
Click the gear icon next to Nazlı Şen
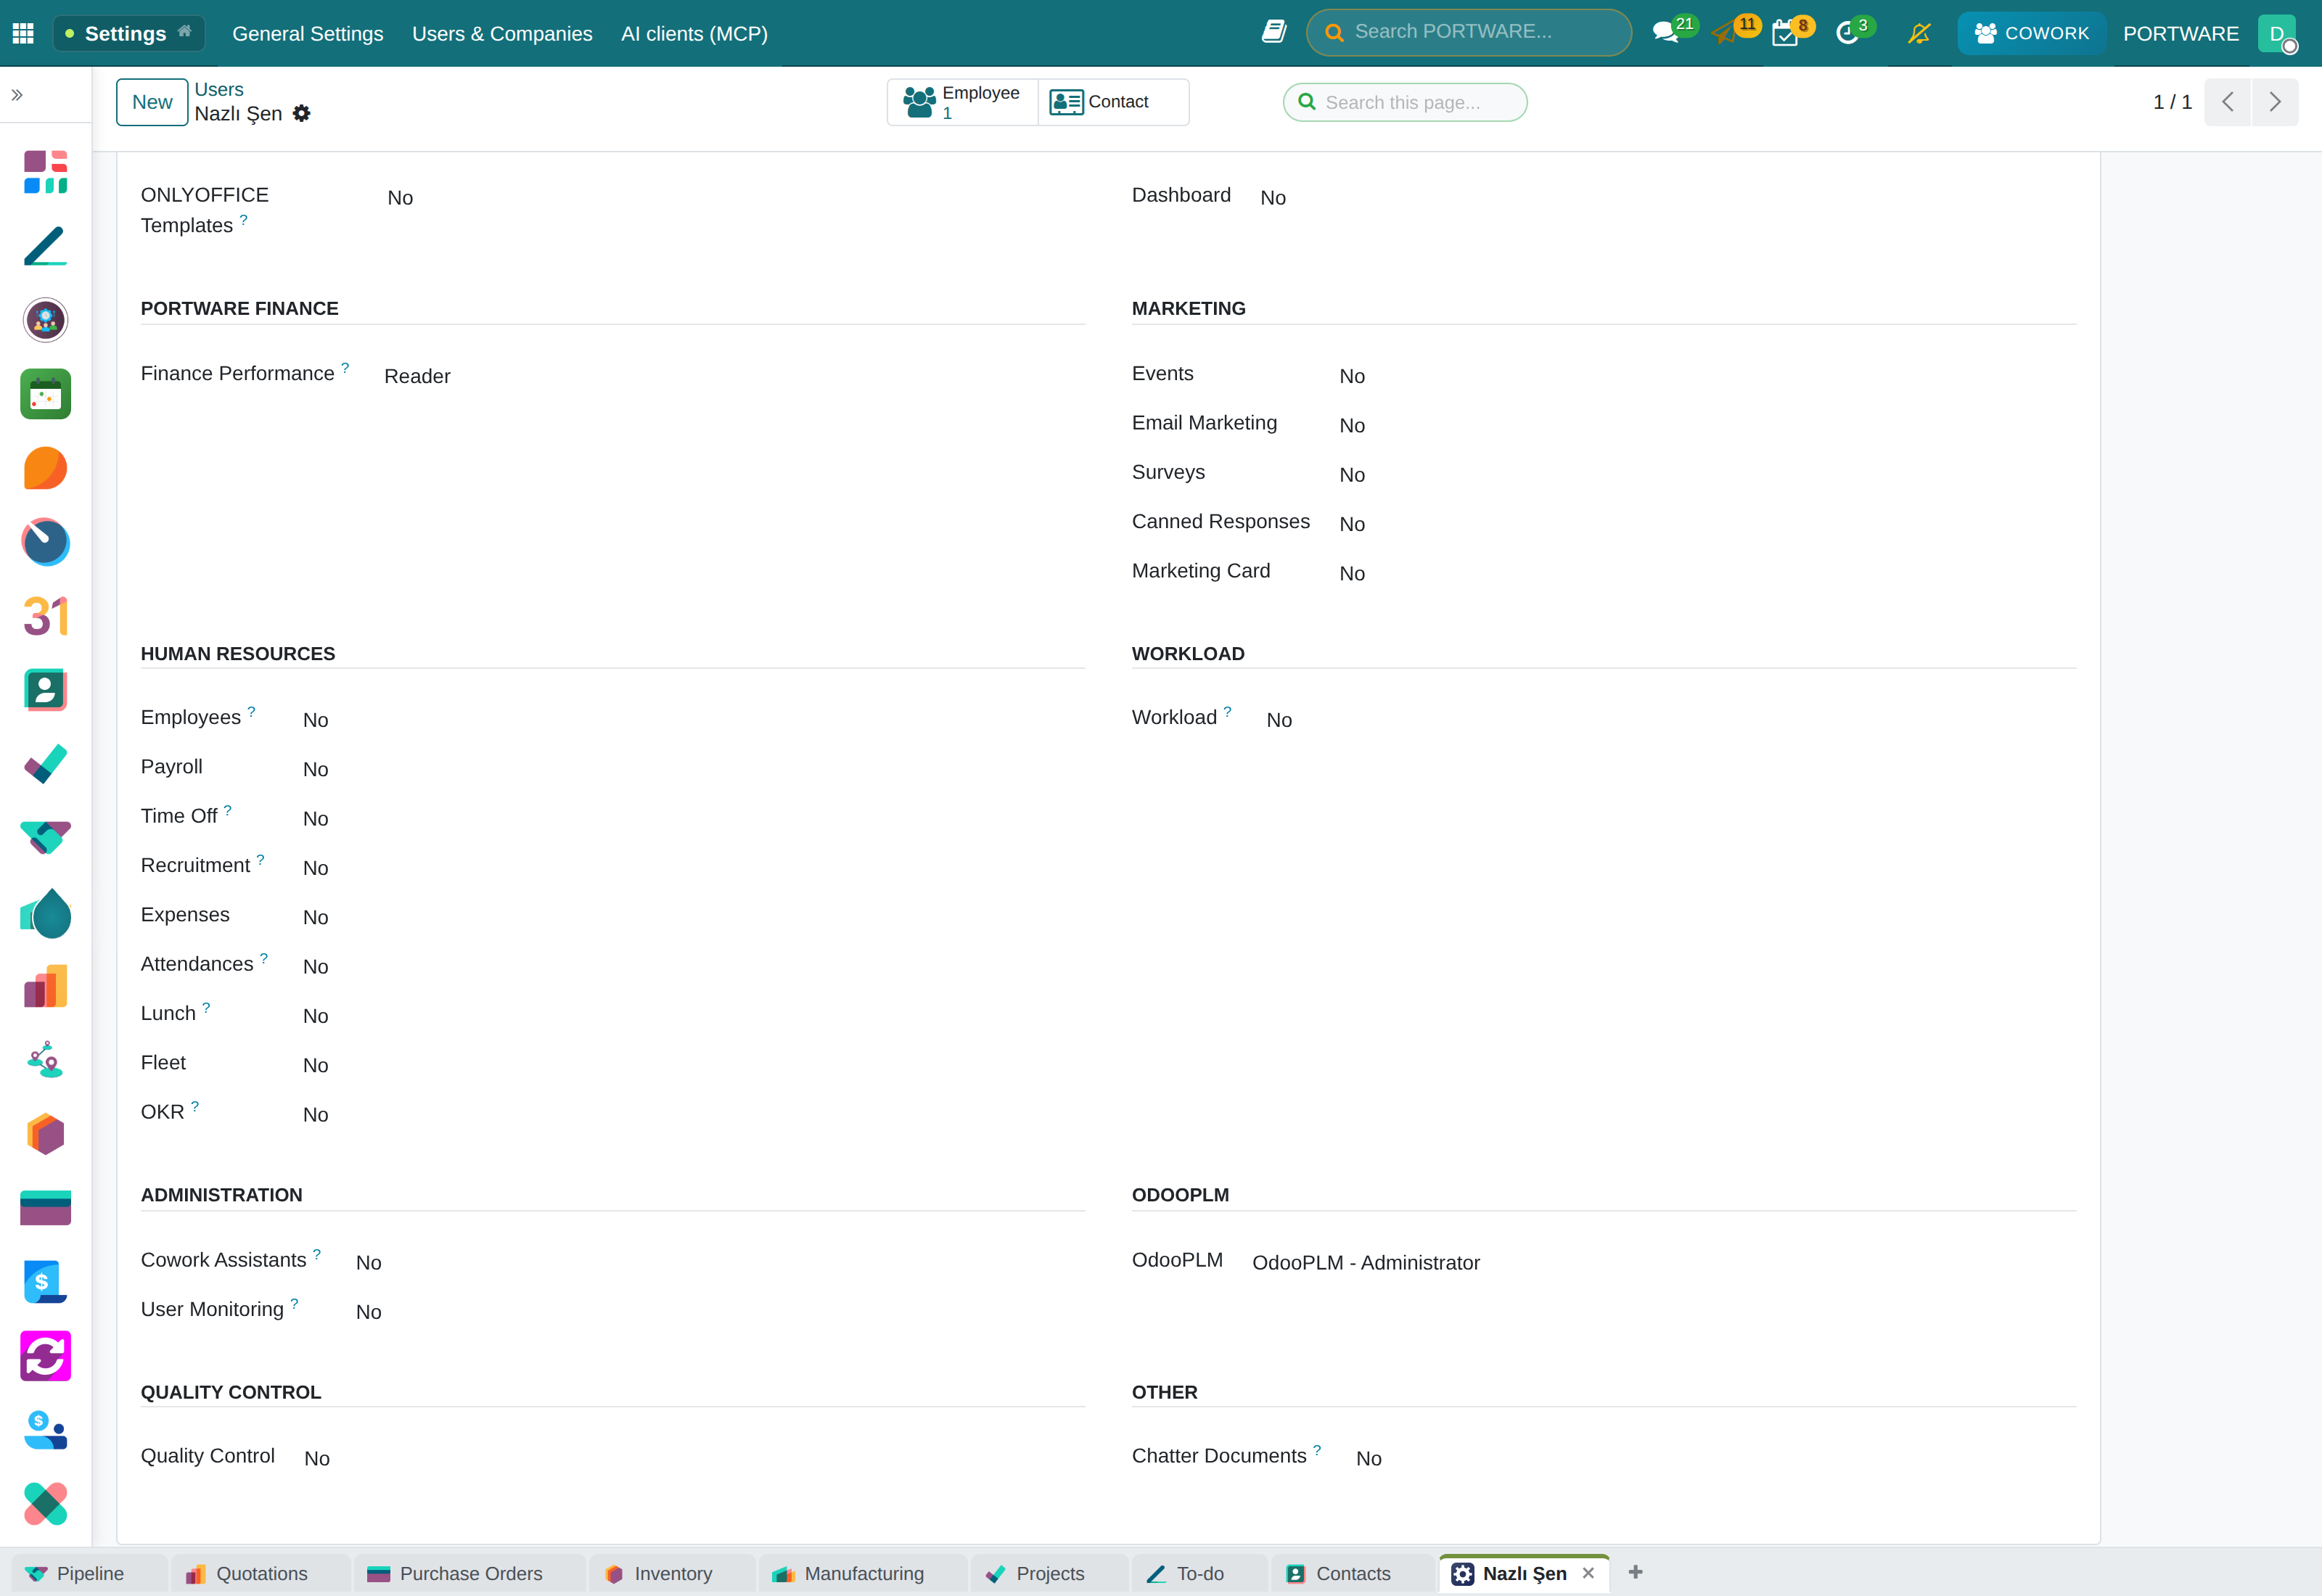[x=301, y=114]
